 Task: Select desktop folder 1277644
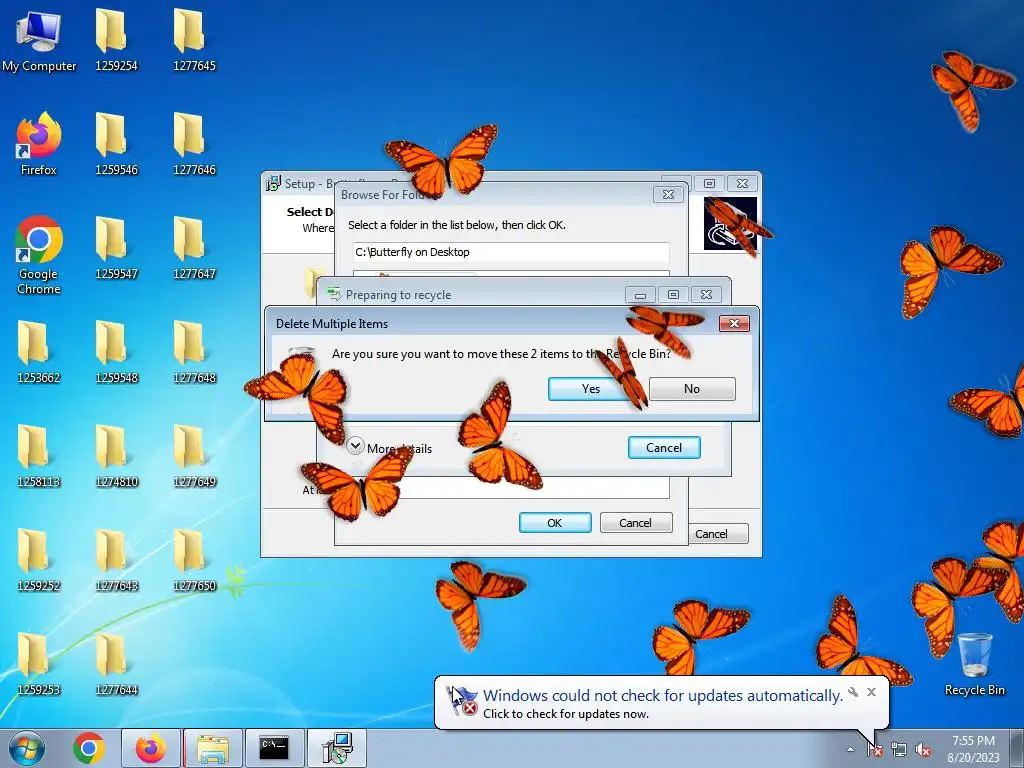116,665
